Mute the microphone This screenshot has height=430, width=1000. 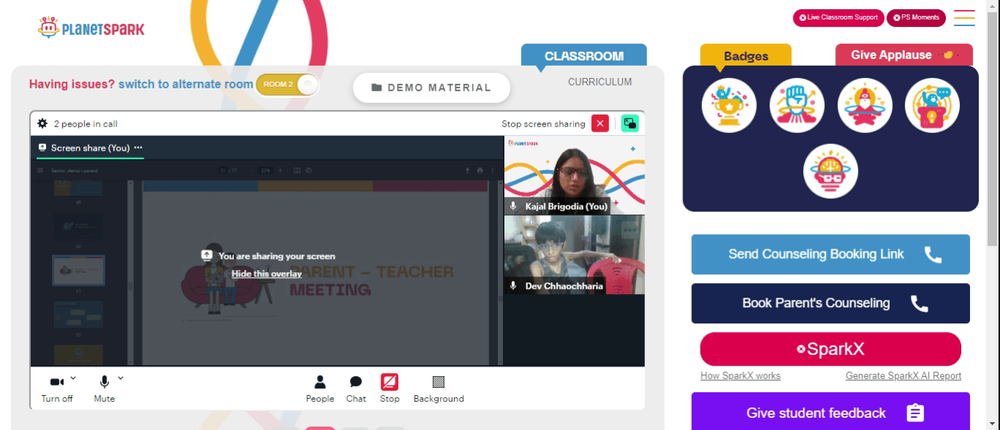click(104, 389)
